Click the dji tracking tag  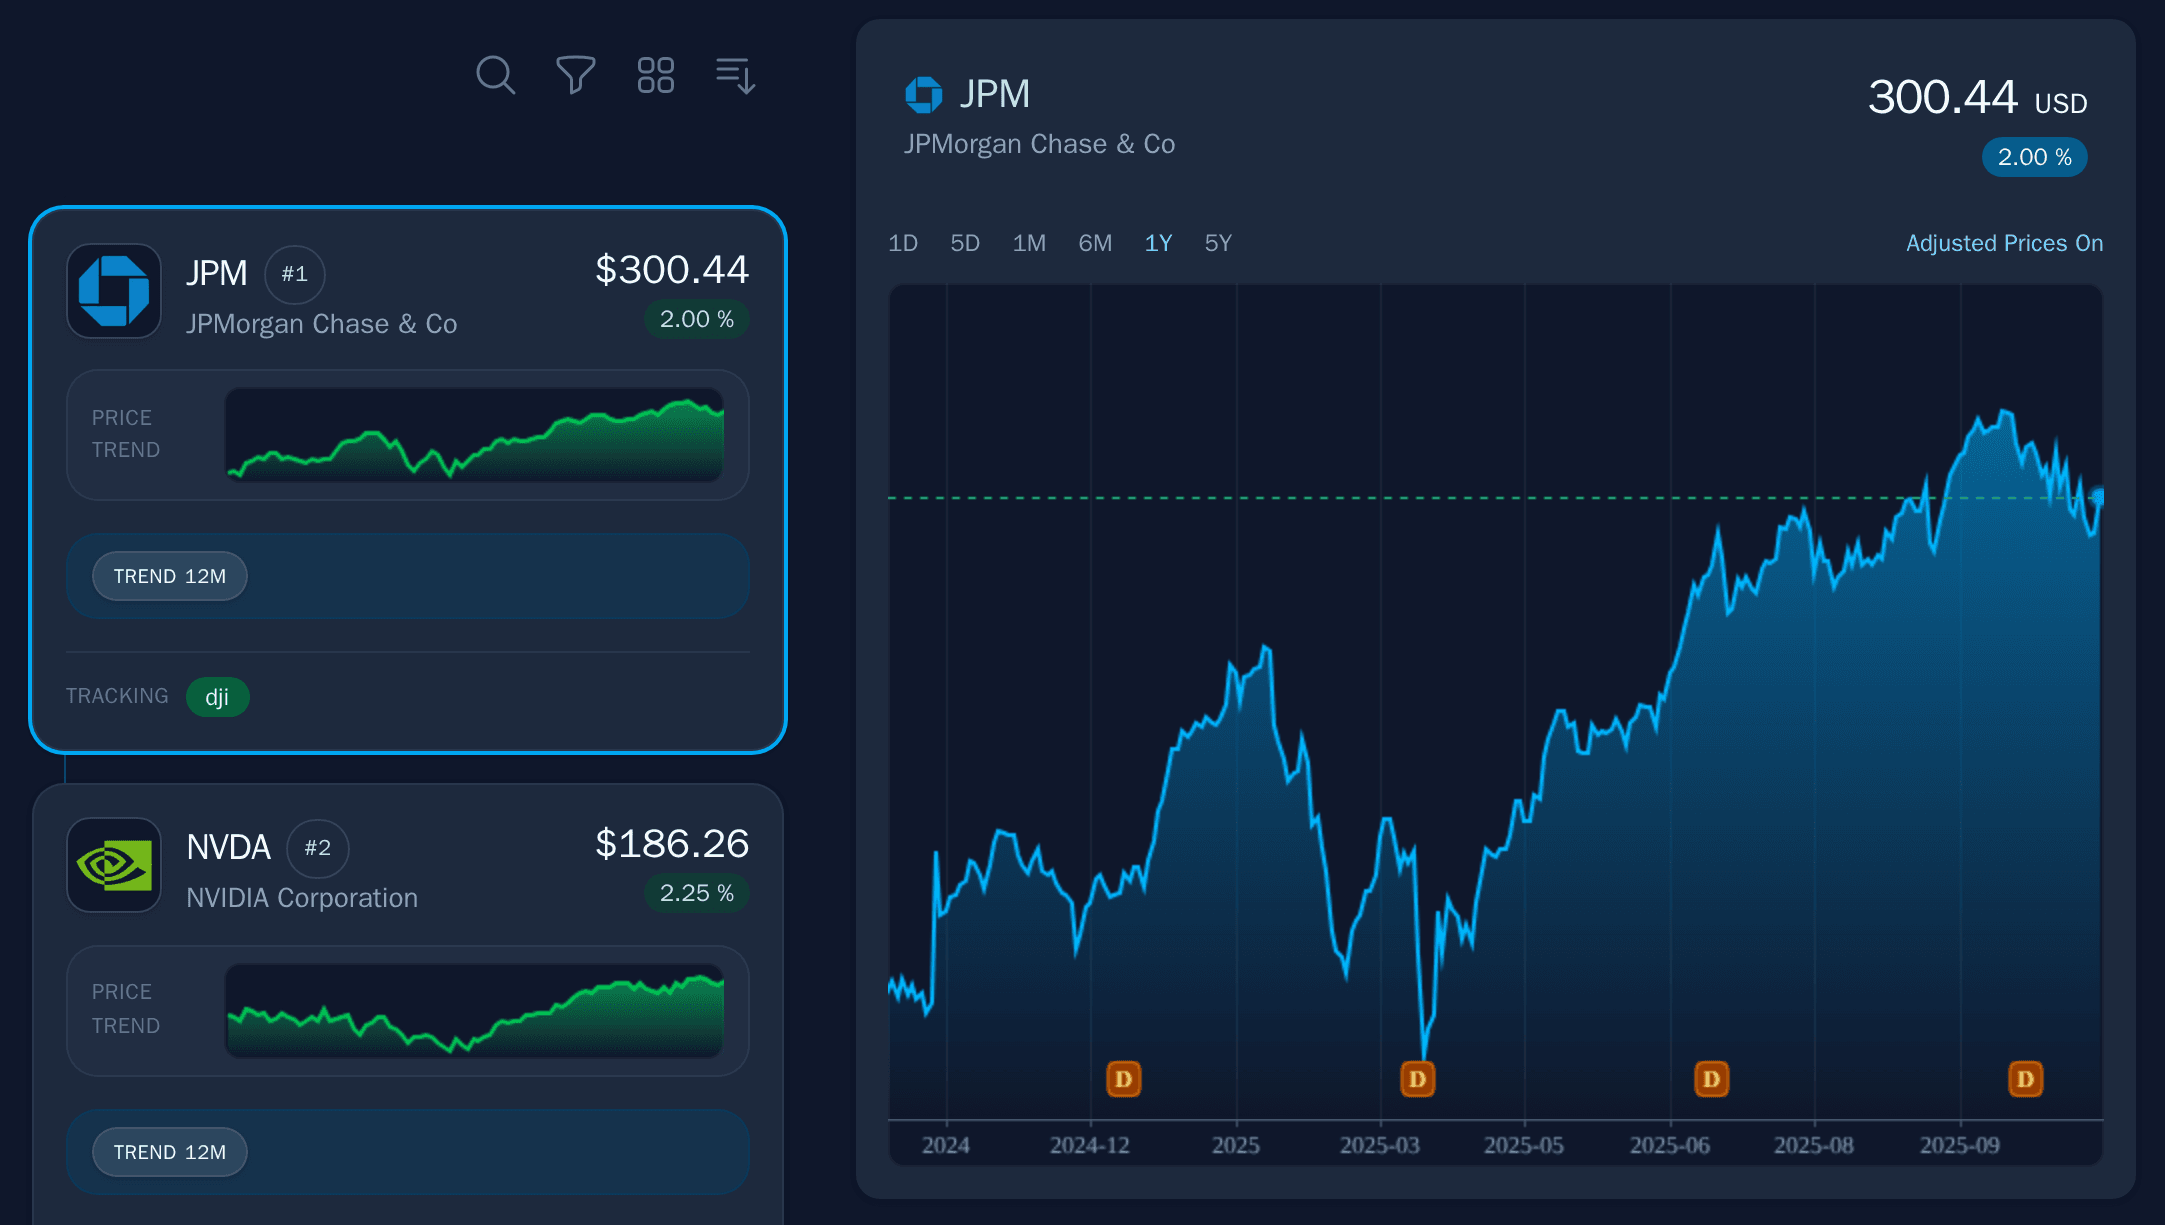click(x=217, y=696)
